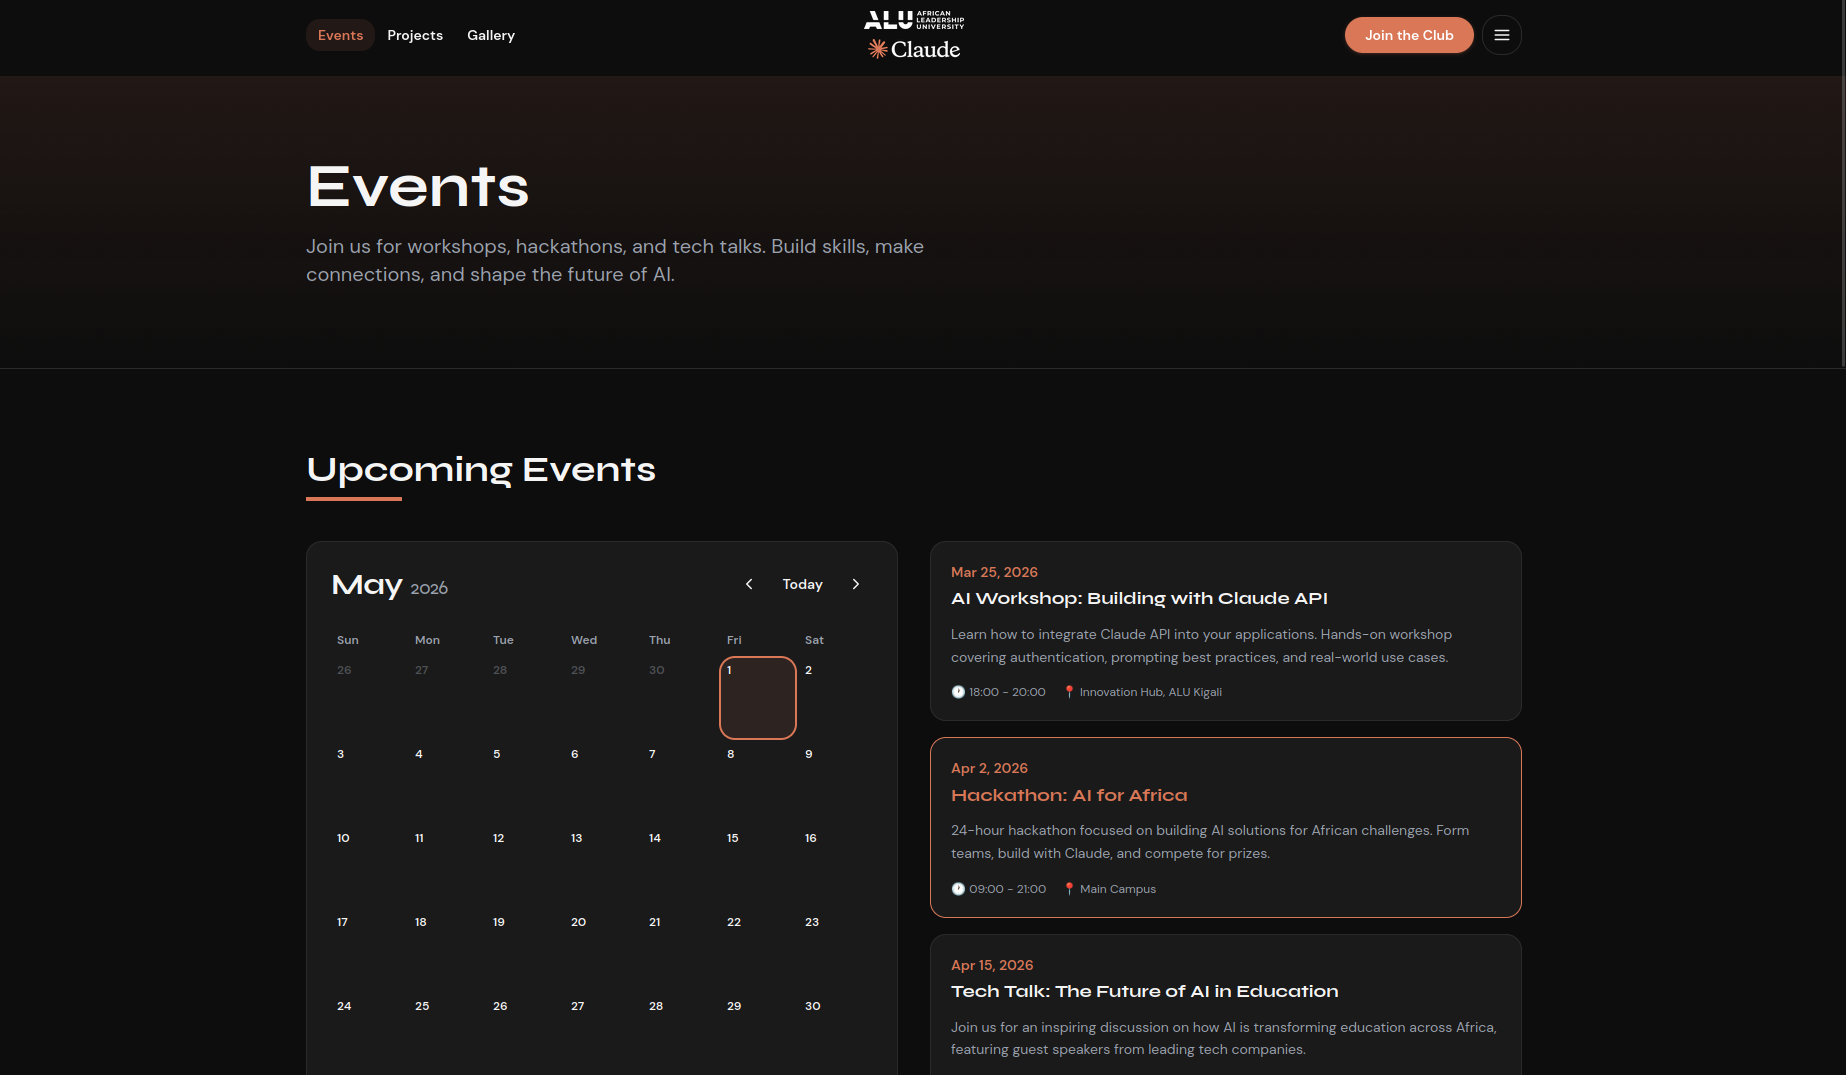Jump to Today in the calendar
Screen dimensions: 1846x1075
pyautogui.click(x=802, y=584)
